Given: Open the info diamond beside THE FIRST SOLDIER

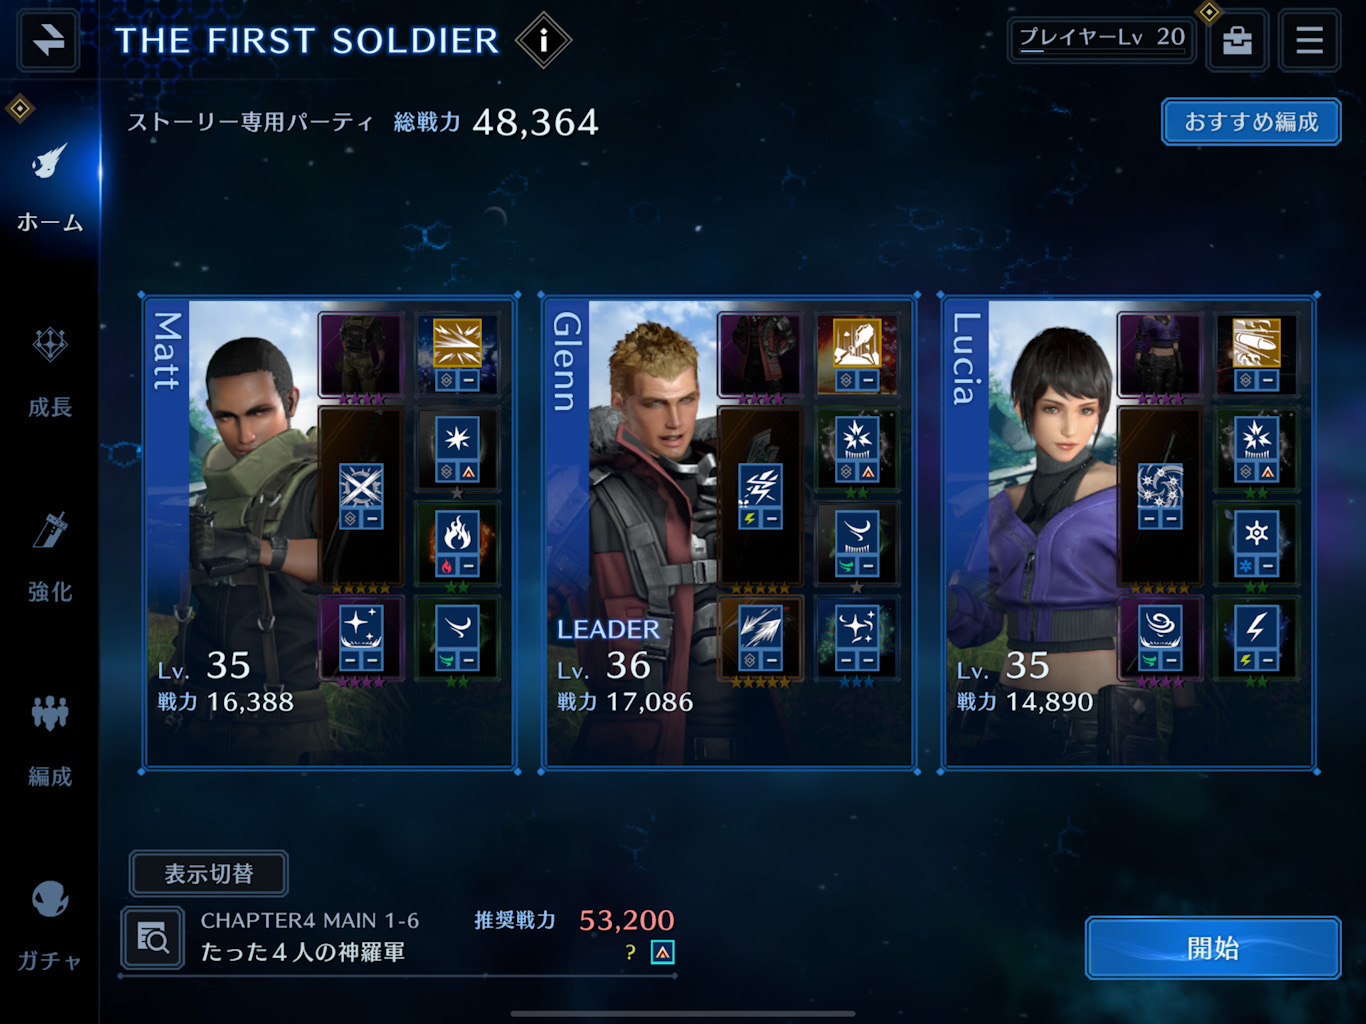Looking at the screenshot, I should tap(543, 40).
